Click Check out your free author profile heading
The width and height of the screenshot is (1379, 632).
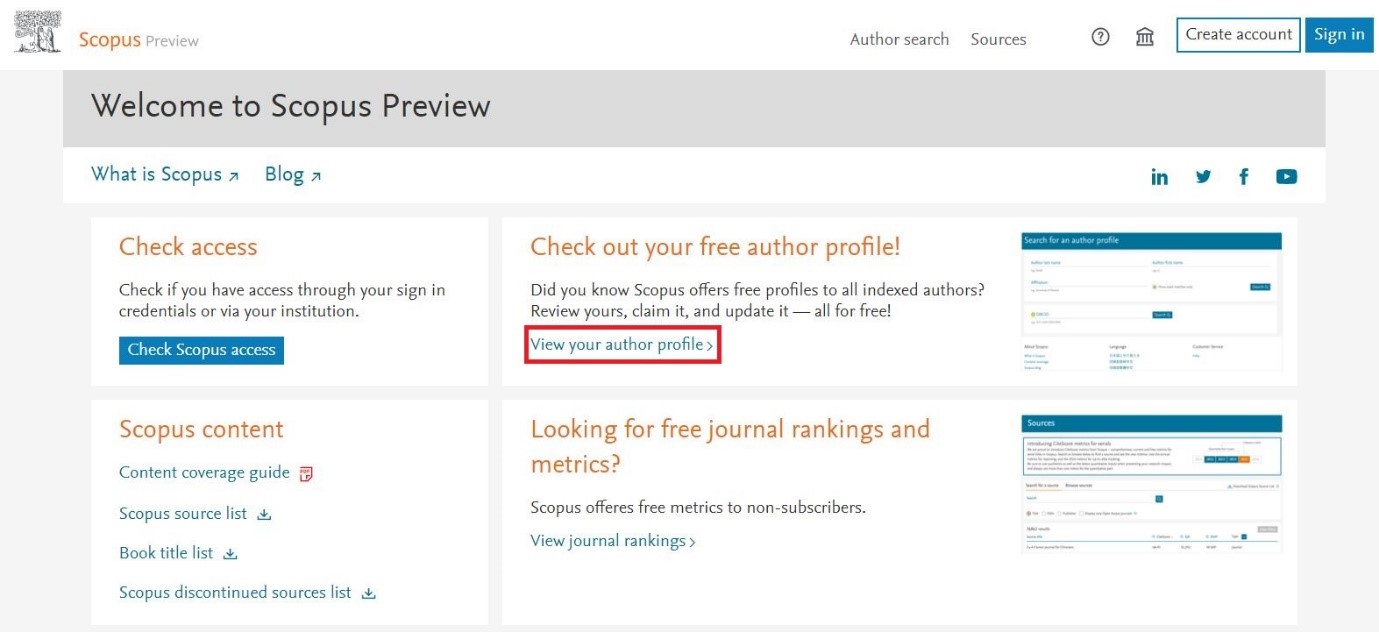coord(715,247)
